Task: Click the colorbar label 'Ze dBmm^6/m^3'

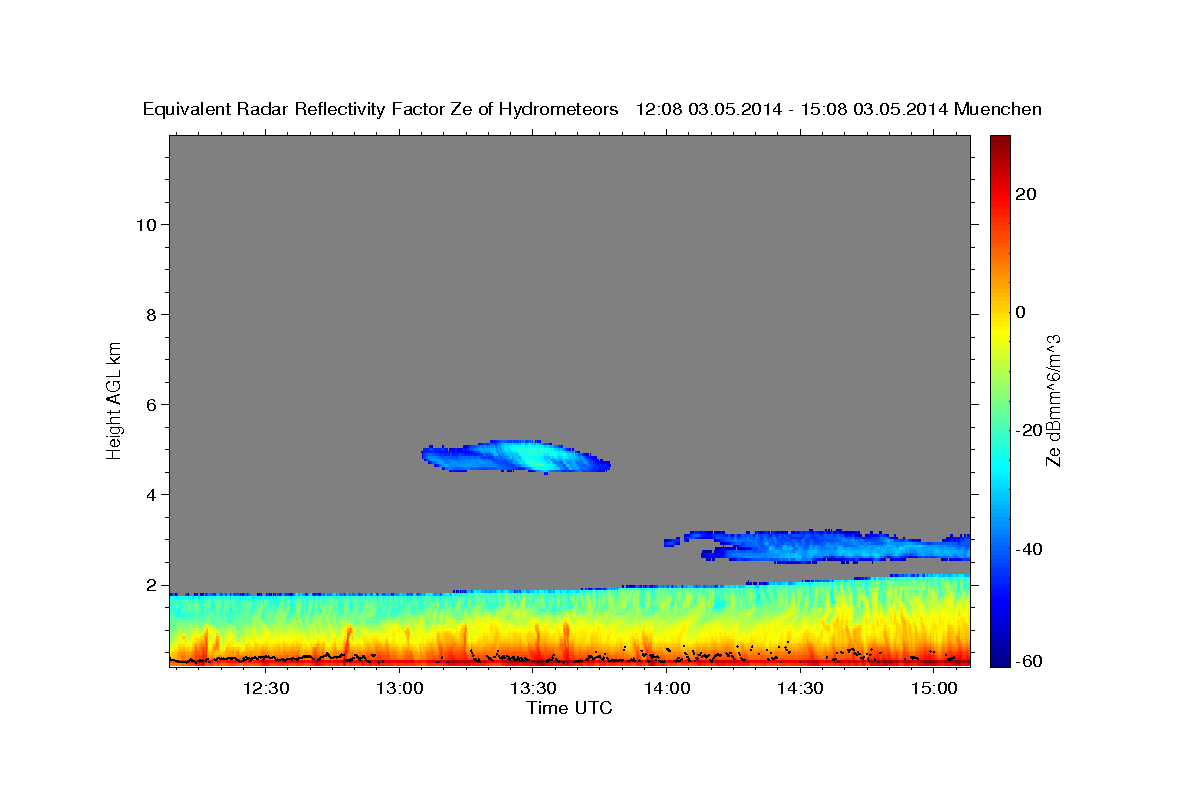Action: tap(1053, 400)
